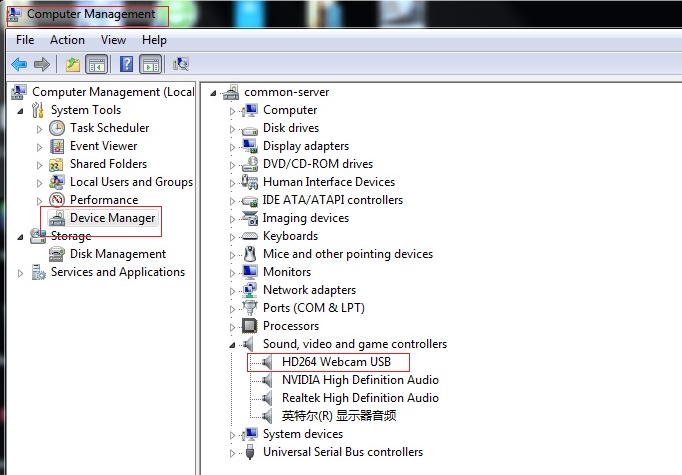Collapse the System Tools tree node
The width and height of the screenshot is (682, 475).
click(20, 111)
